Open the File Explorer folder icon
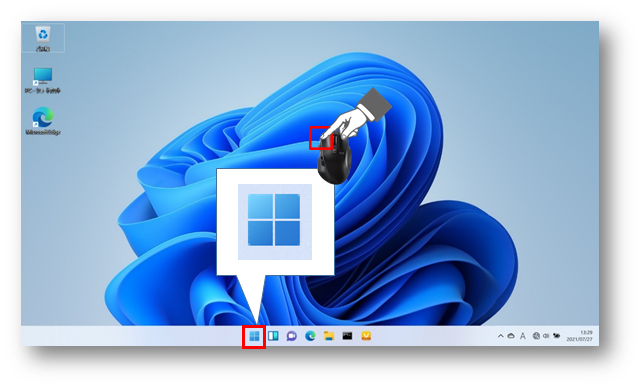Image resolution: width=641 pixels, height=388 pixels. pos(329,336)
